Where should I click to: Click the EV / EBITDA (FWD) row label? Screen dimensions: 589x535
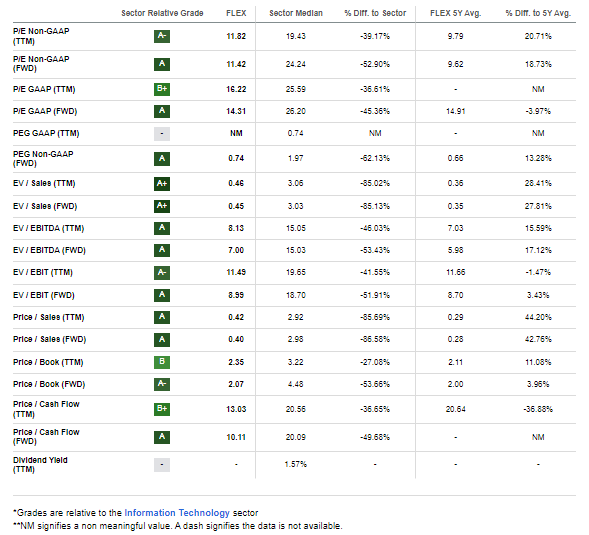point(49,251)
